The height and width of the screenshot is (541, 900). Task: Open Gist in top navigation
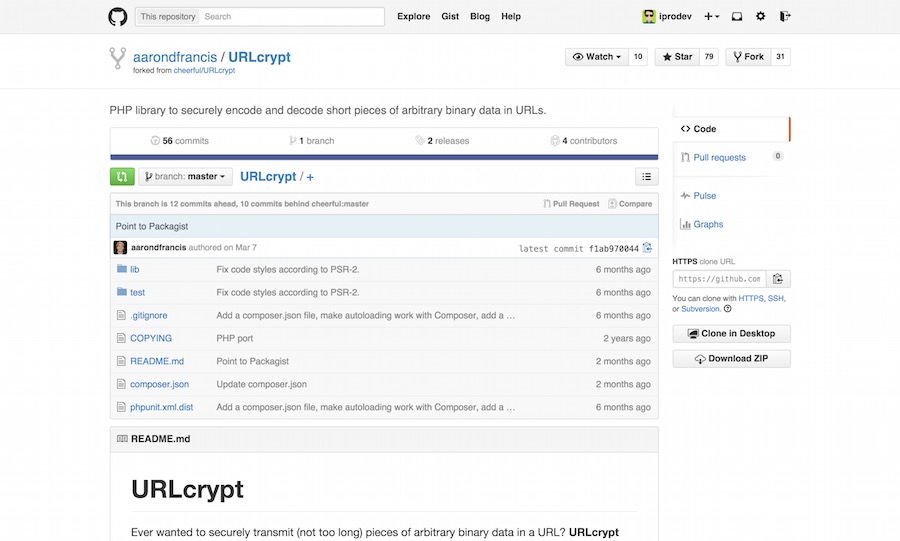450,17
